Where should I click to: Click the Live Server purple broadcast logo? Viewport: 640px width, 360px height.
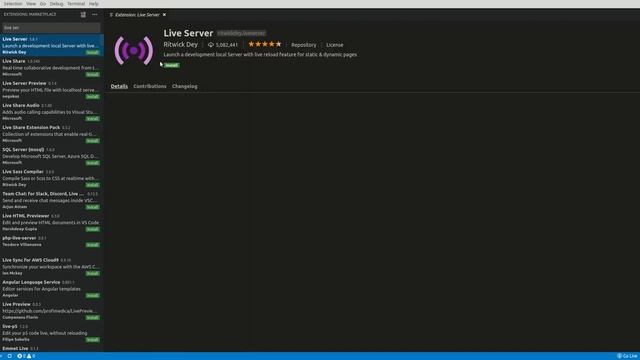[133, 51]
